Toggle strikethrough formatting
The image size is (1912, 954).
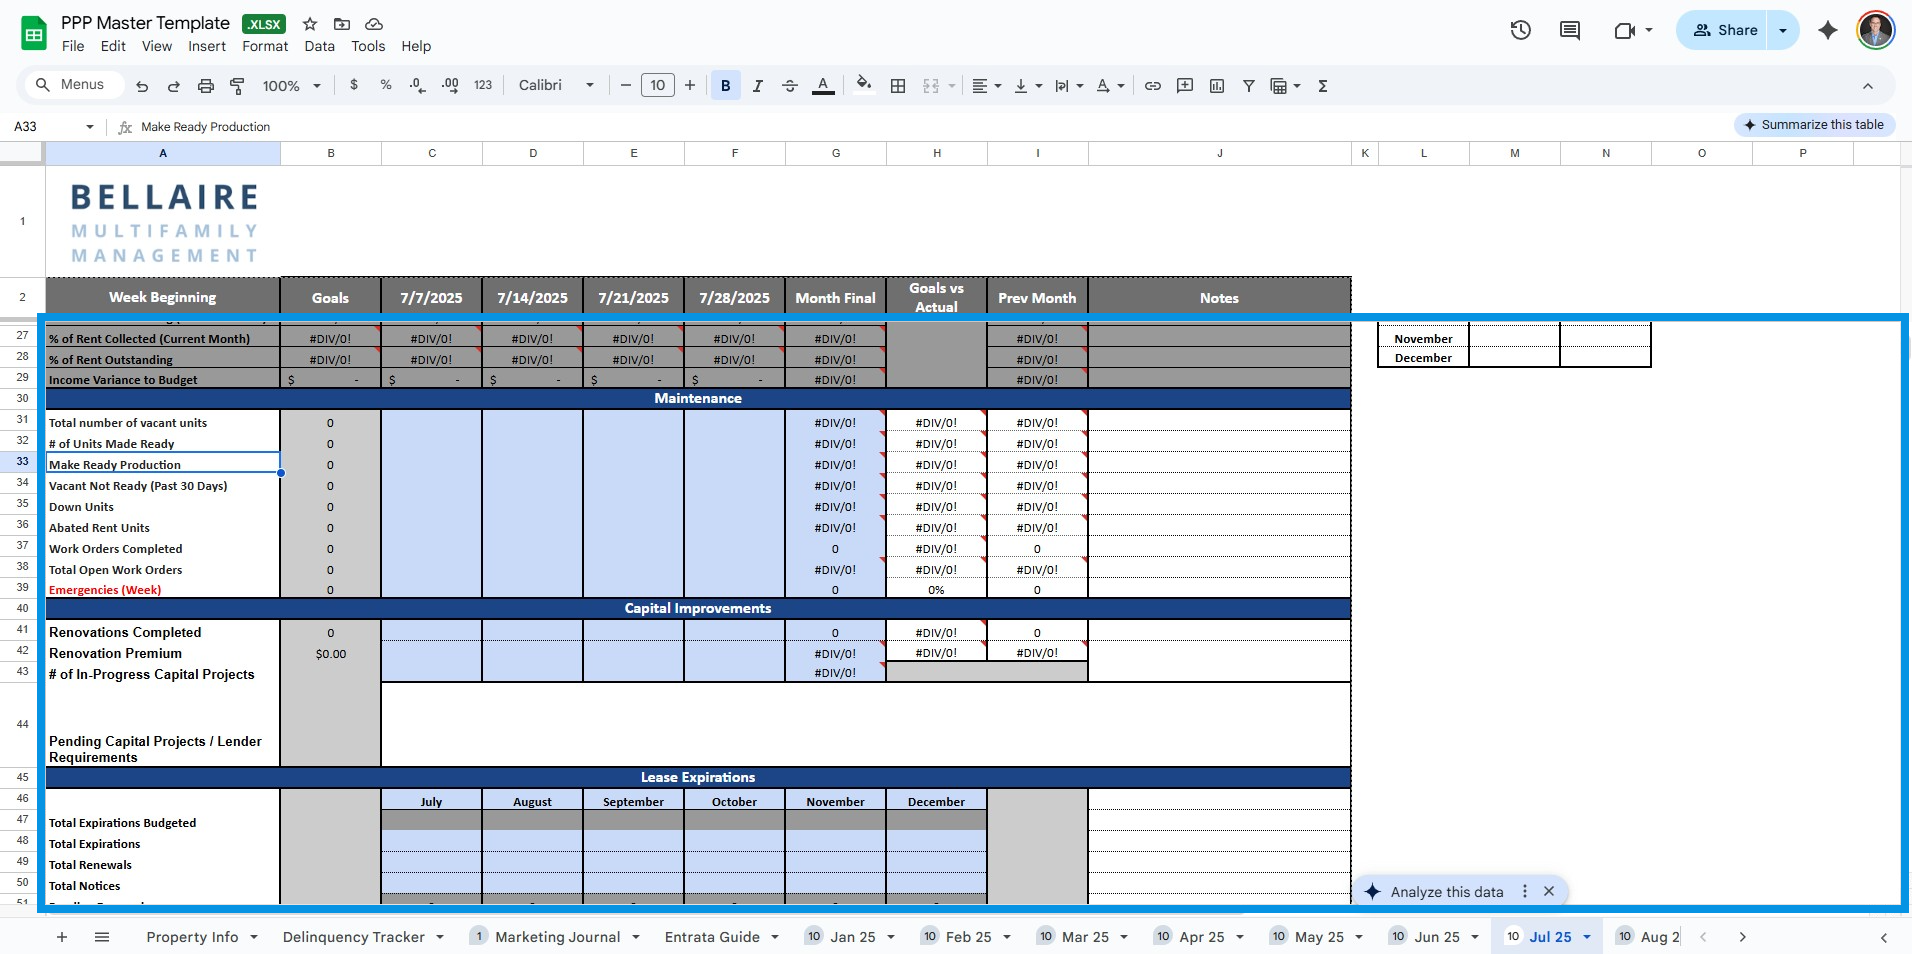789,86
